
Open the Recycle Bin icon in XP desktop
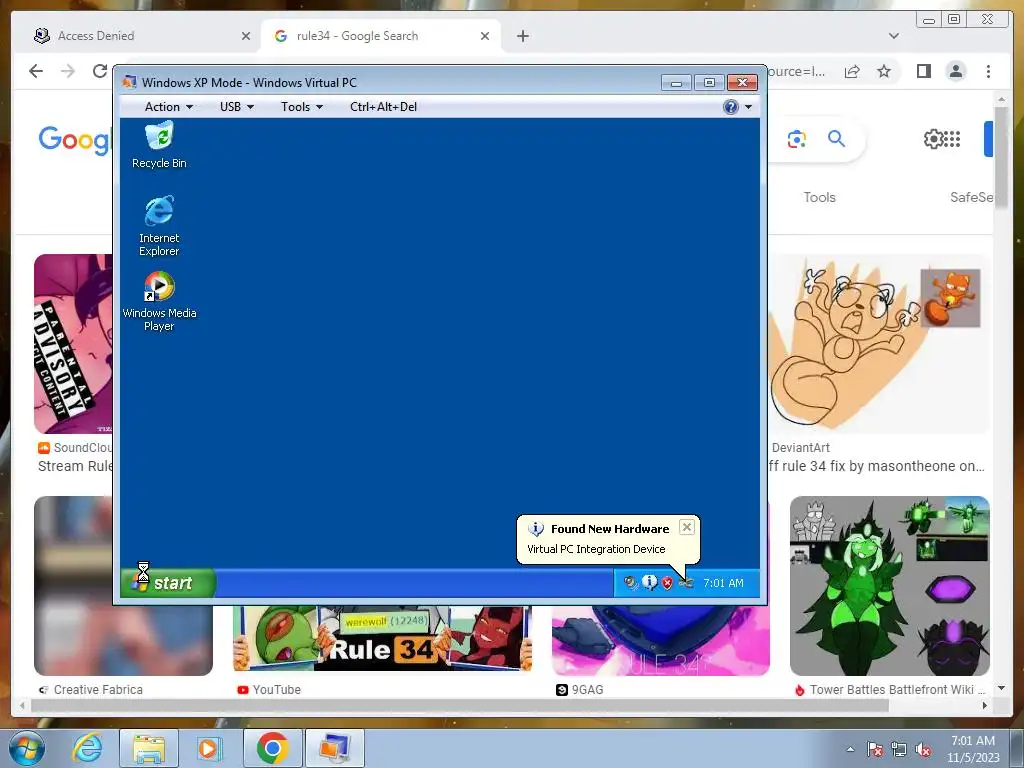pos(159,146)
